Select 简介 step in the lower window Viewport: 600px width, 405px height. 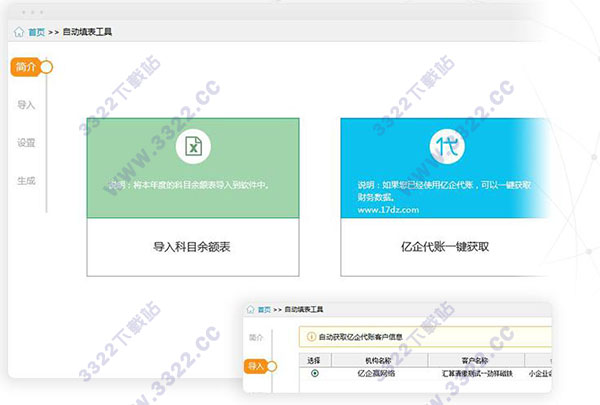pyautogui.click(x=256, y=337)
